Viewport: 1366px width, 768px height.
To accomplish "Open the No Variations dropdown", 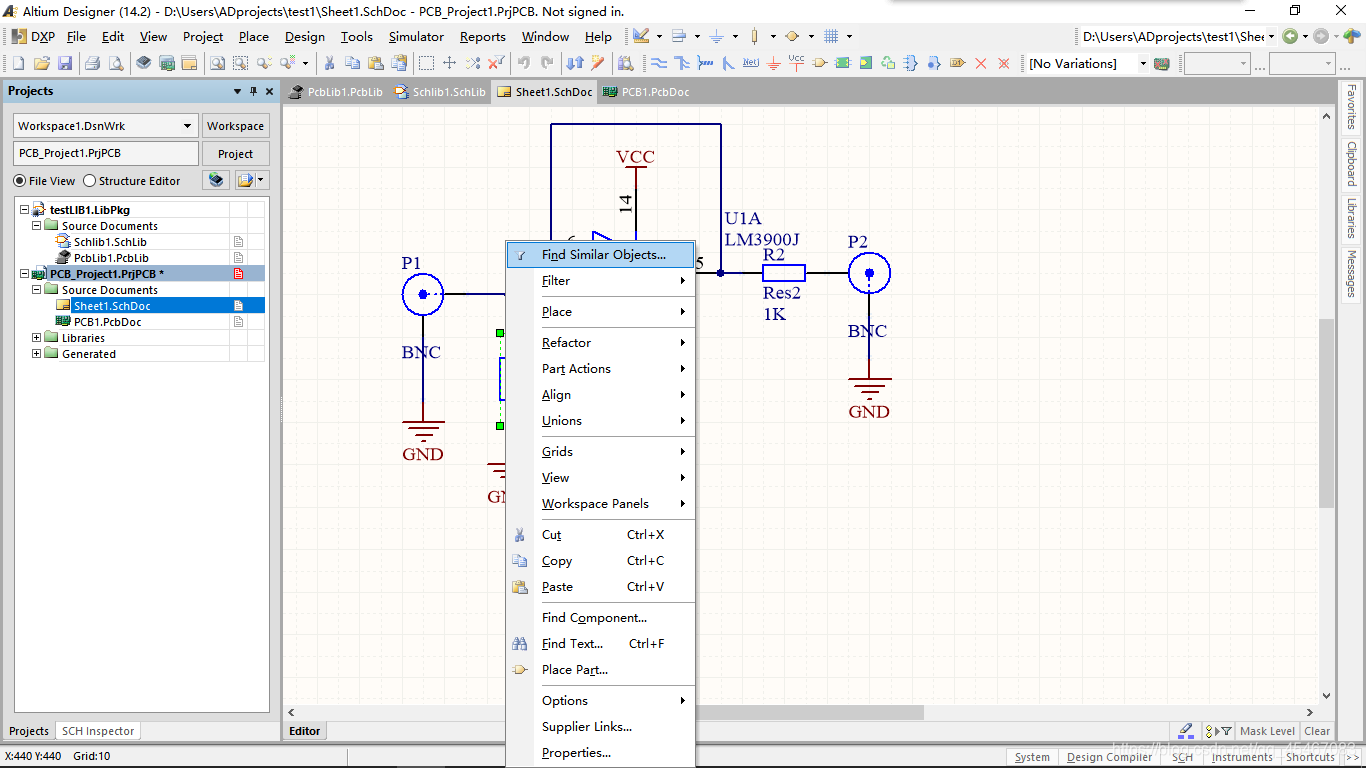I will click(1143, 63).
